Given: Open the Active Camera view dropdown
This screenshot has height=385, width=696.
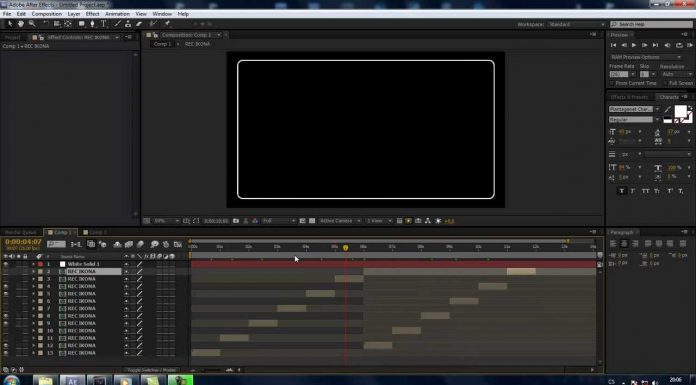Looking at the screenshot, I should pos(340,221).
